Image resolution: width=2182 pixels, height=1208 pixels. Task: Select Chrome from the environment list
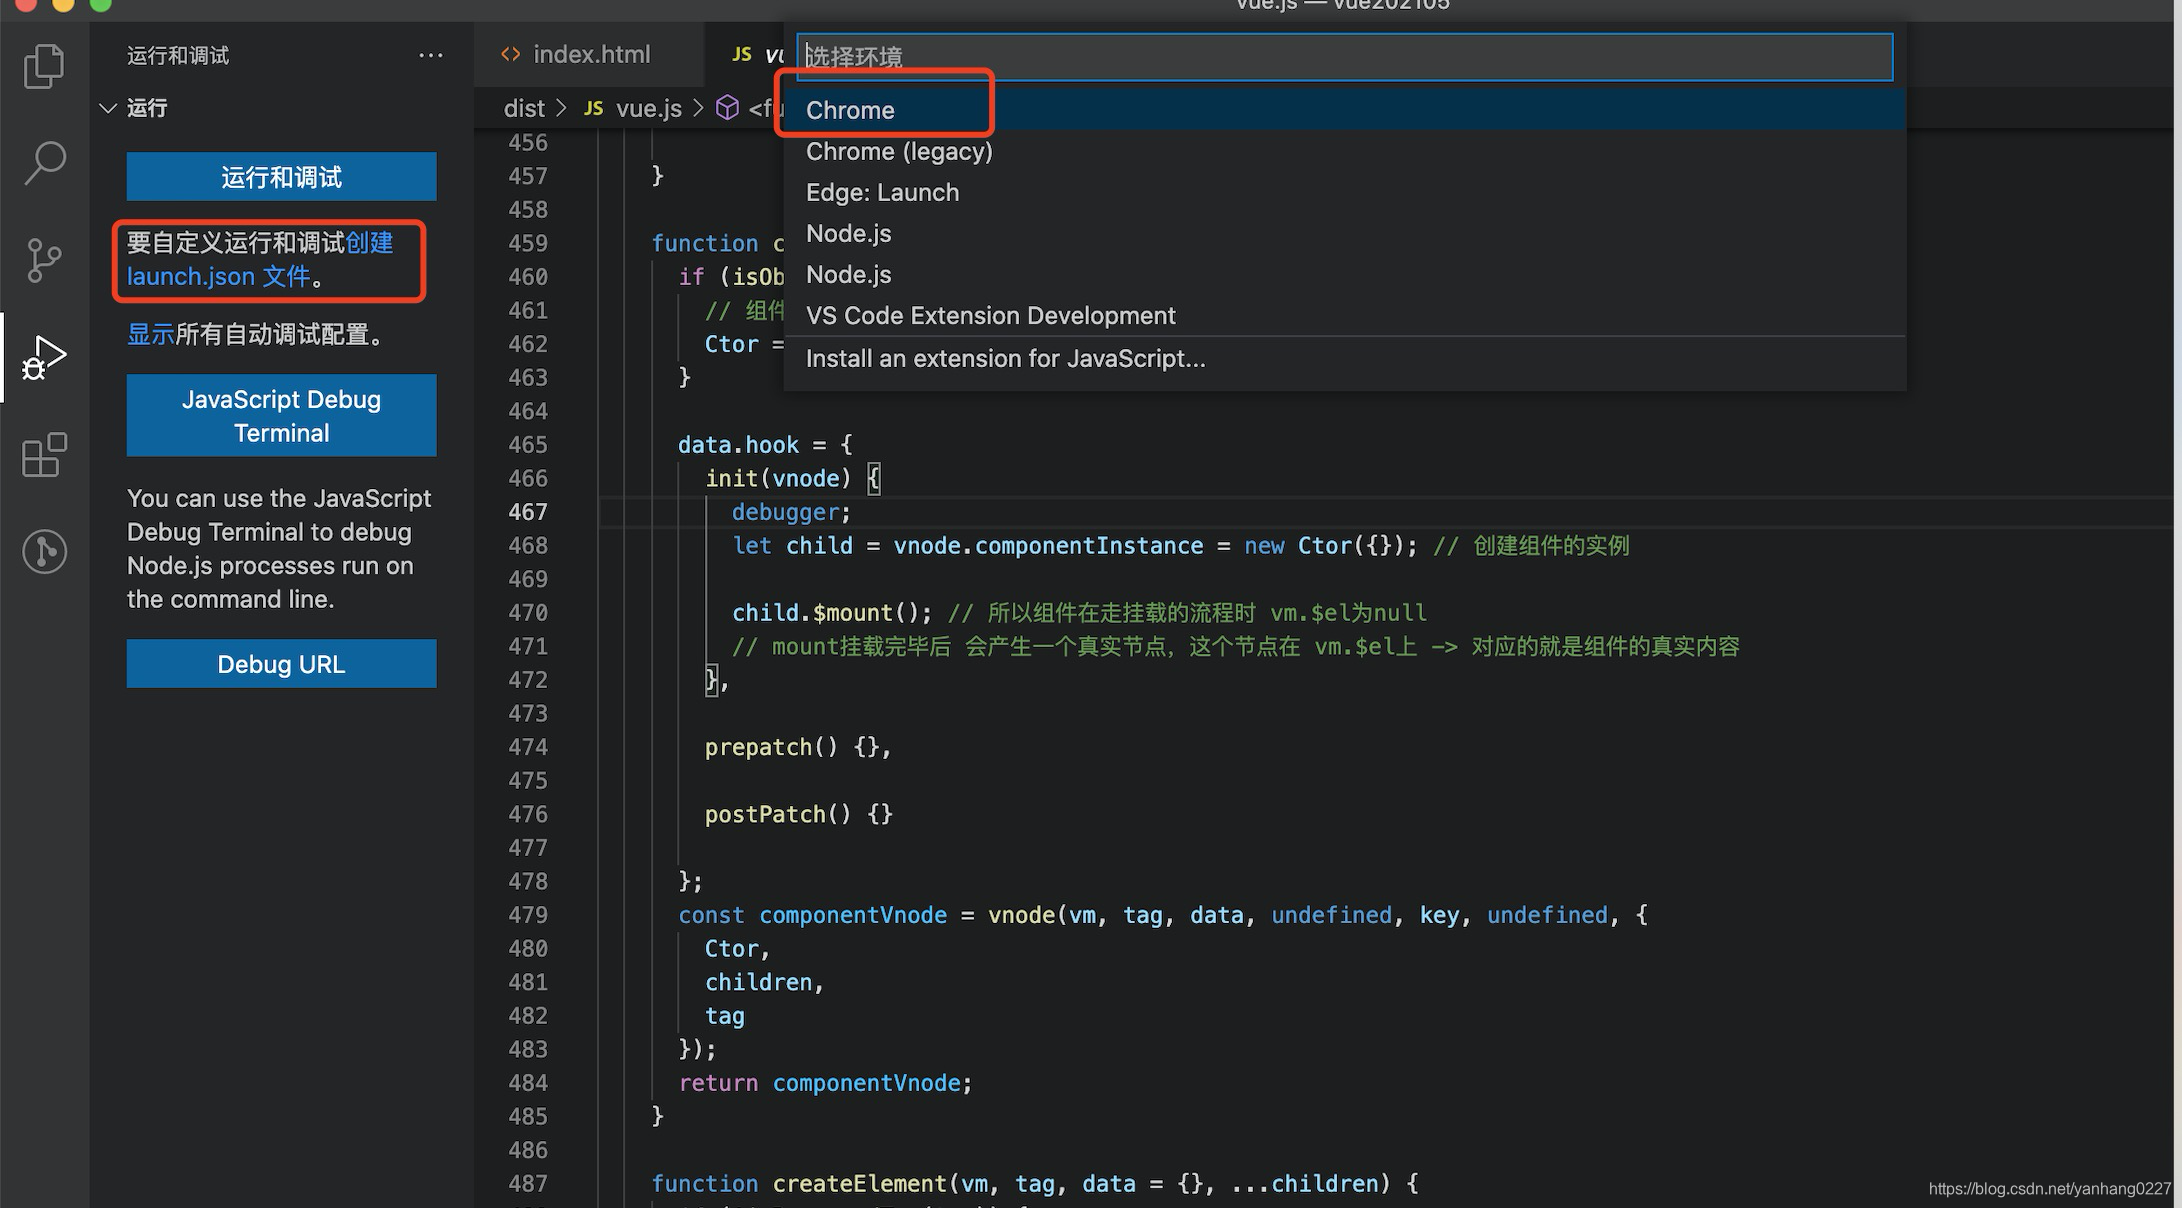pos(849,110)
